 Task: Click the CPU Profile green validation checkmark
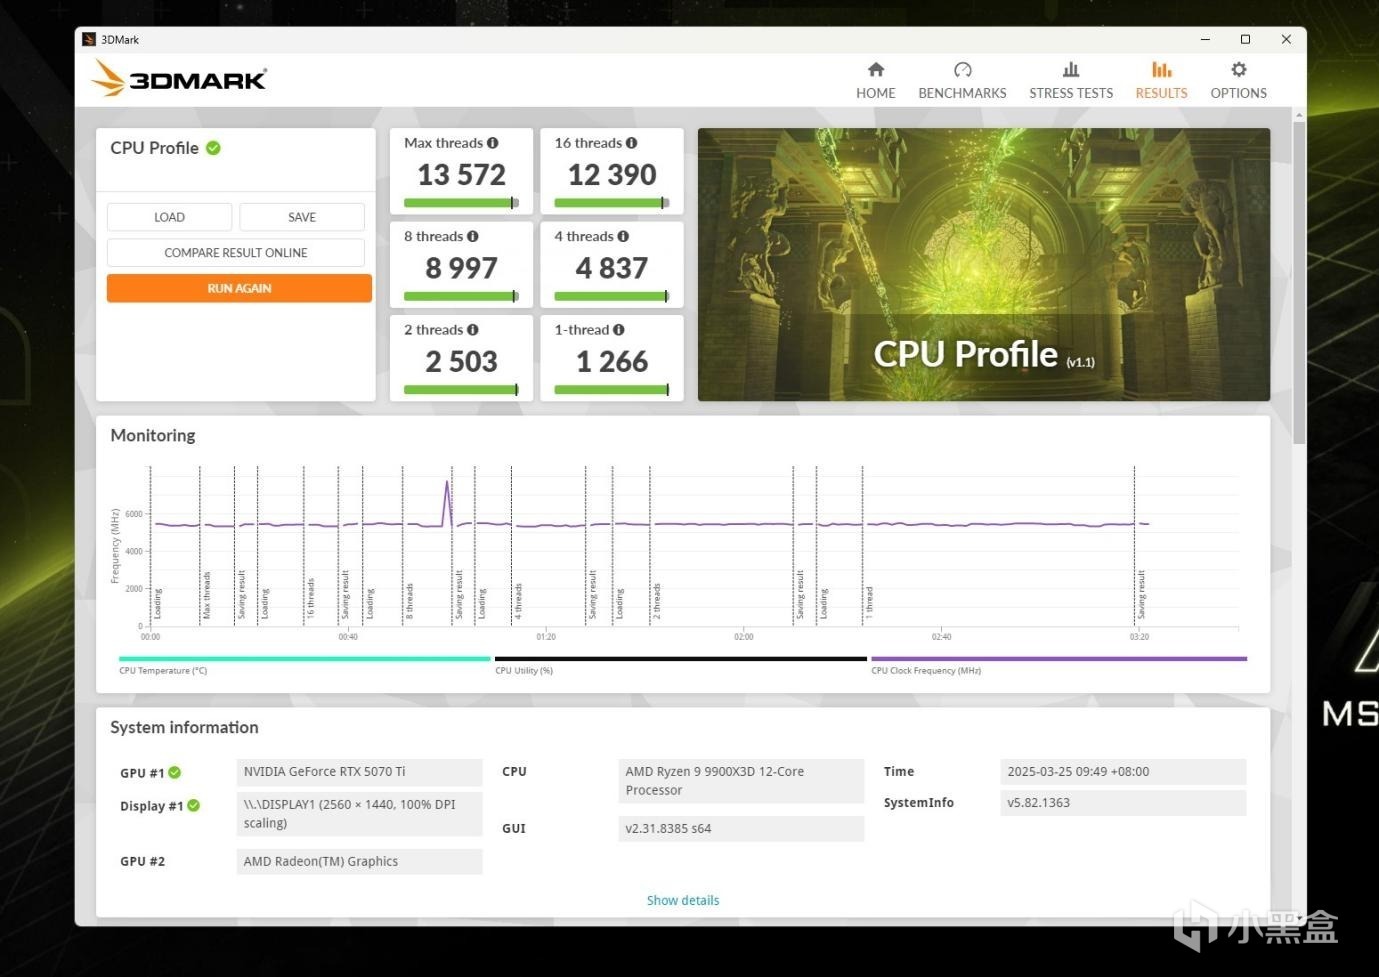[x=213, y=148]
